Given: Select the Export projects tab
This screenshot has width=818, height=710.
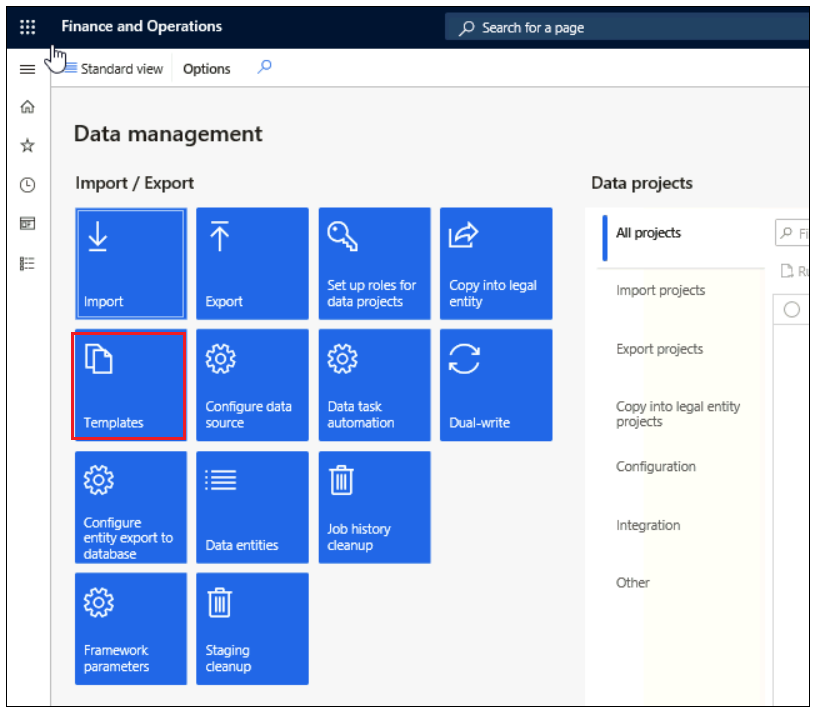Looking at the screenshot, I should pyautogui.click(x=659, y=349).
